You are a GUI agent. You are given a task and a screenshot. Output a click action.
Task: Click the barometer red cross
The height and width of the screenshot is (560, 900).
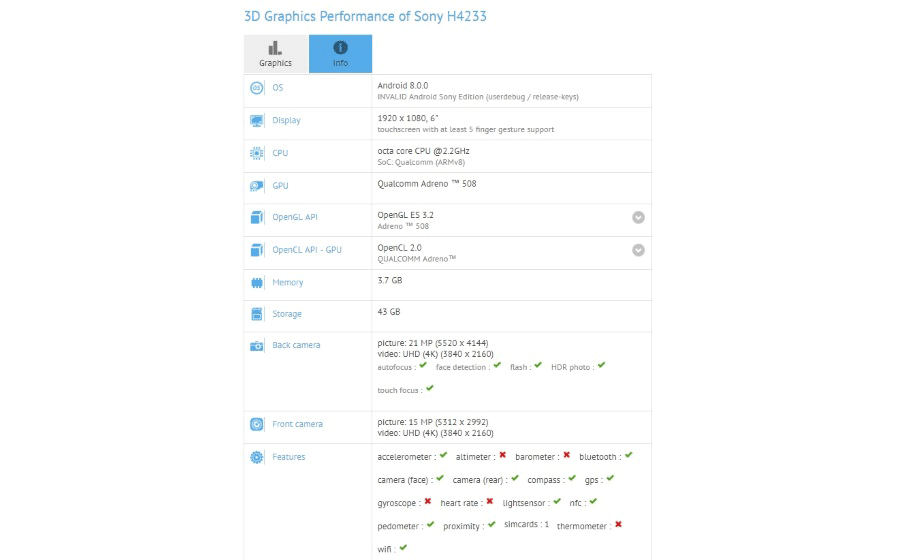click(x=567, y=455)
